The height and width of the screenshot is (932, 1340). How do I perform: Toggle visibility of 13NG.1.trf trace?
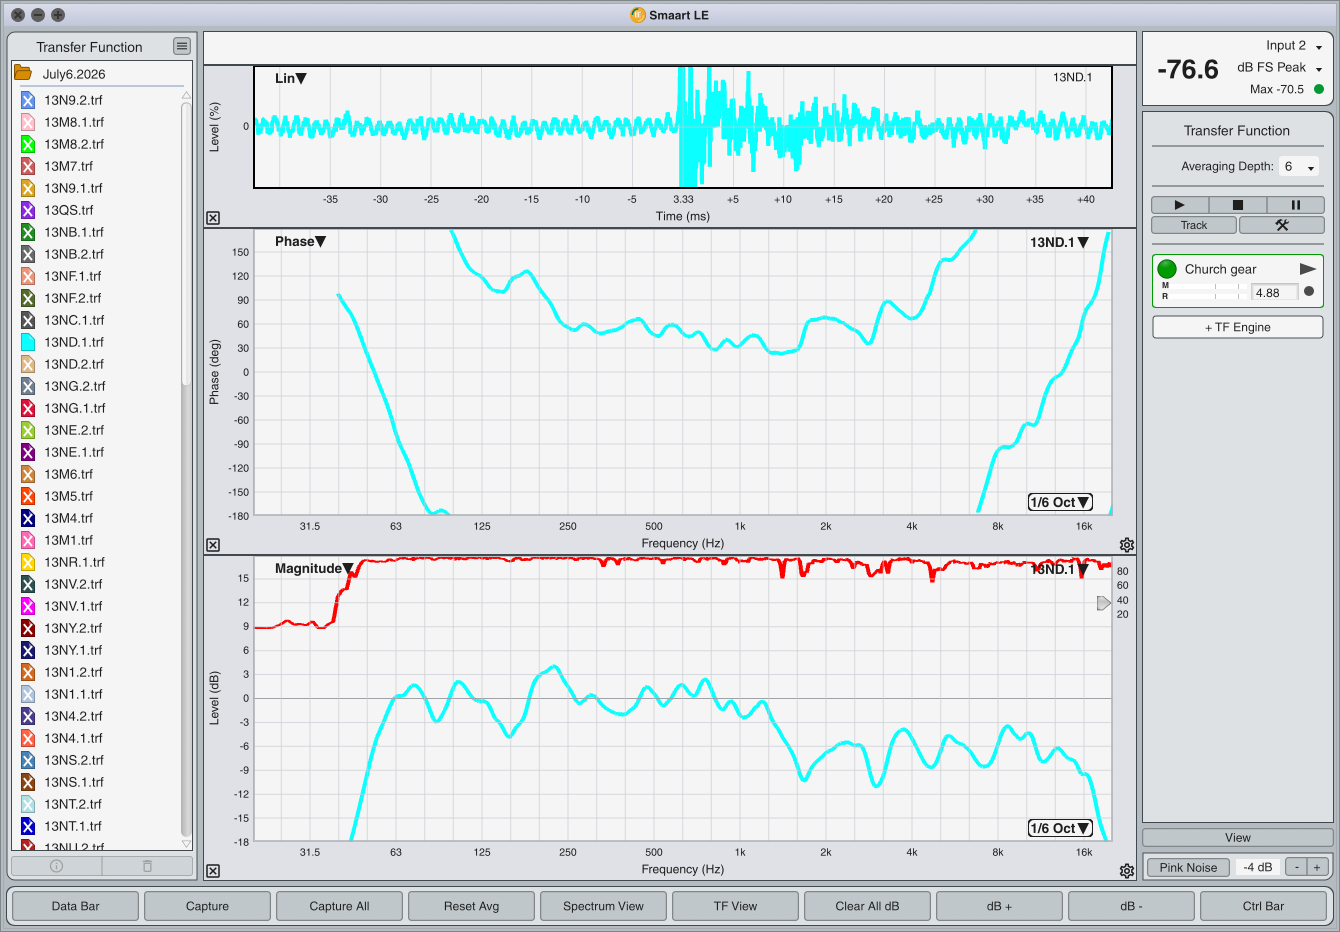tap(28, 408)
